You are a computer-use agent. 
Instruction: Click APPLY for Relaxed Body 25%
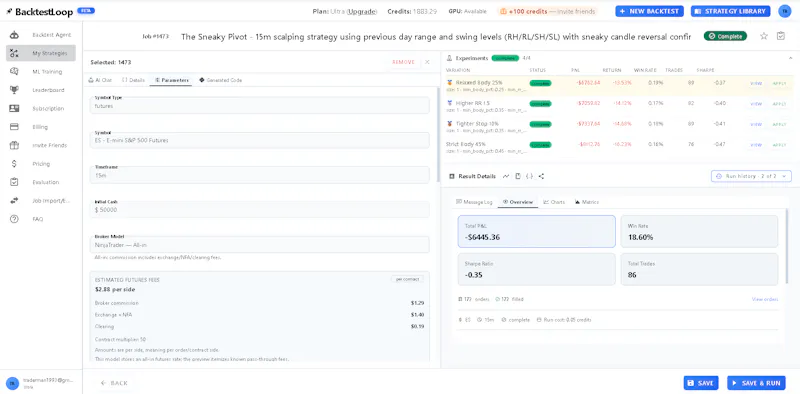pyautogui.click(x=779, y=83)
